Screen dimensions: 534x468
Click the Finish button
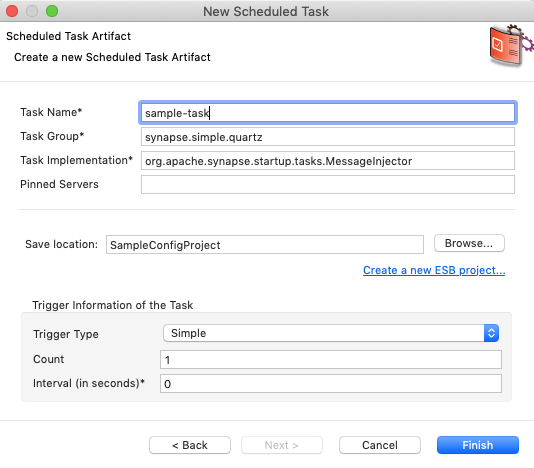(x=477, y=445)
